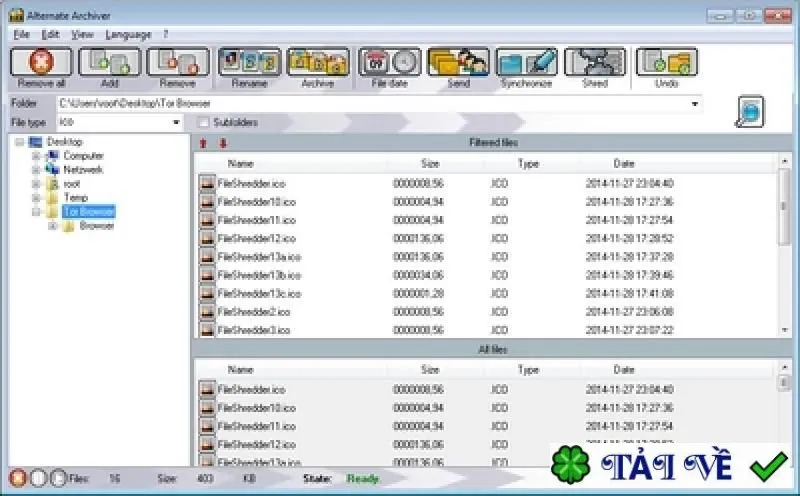The height and width of the screenshot is (496, 800).
Task: Collapse the Tor Browser tree node
Action: pos(36,211)
